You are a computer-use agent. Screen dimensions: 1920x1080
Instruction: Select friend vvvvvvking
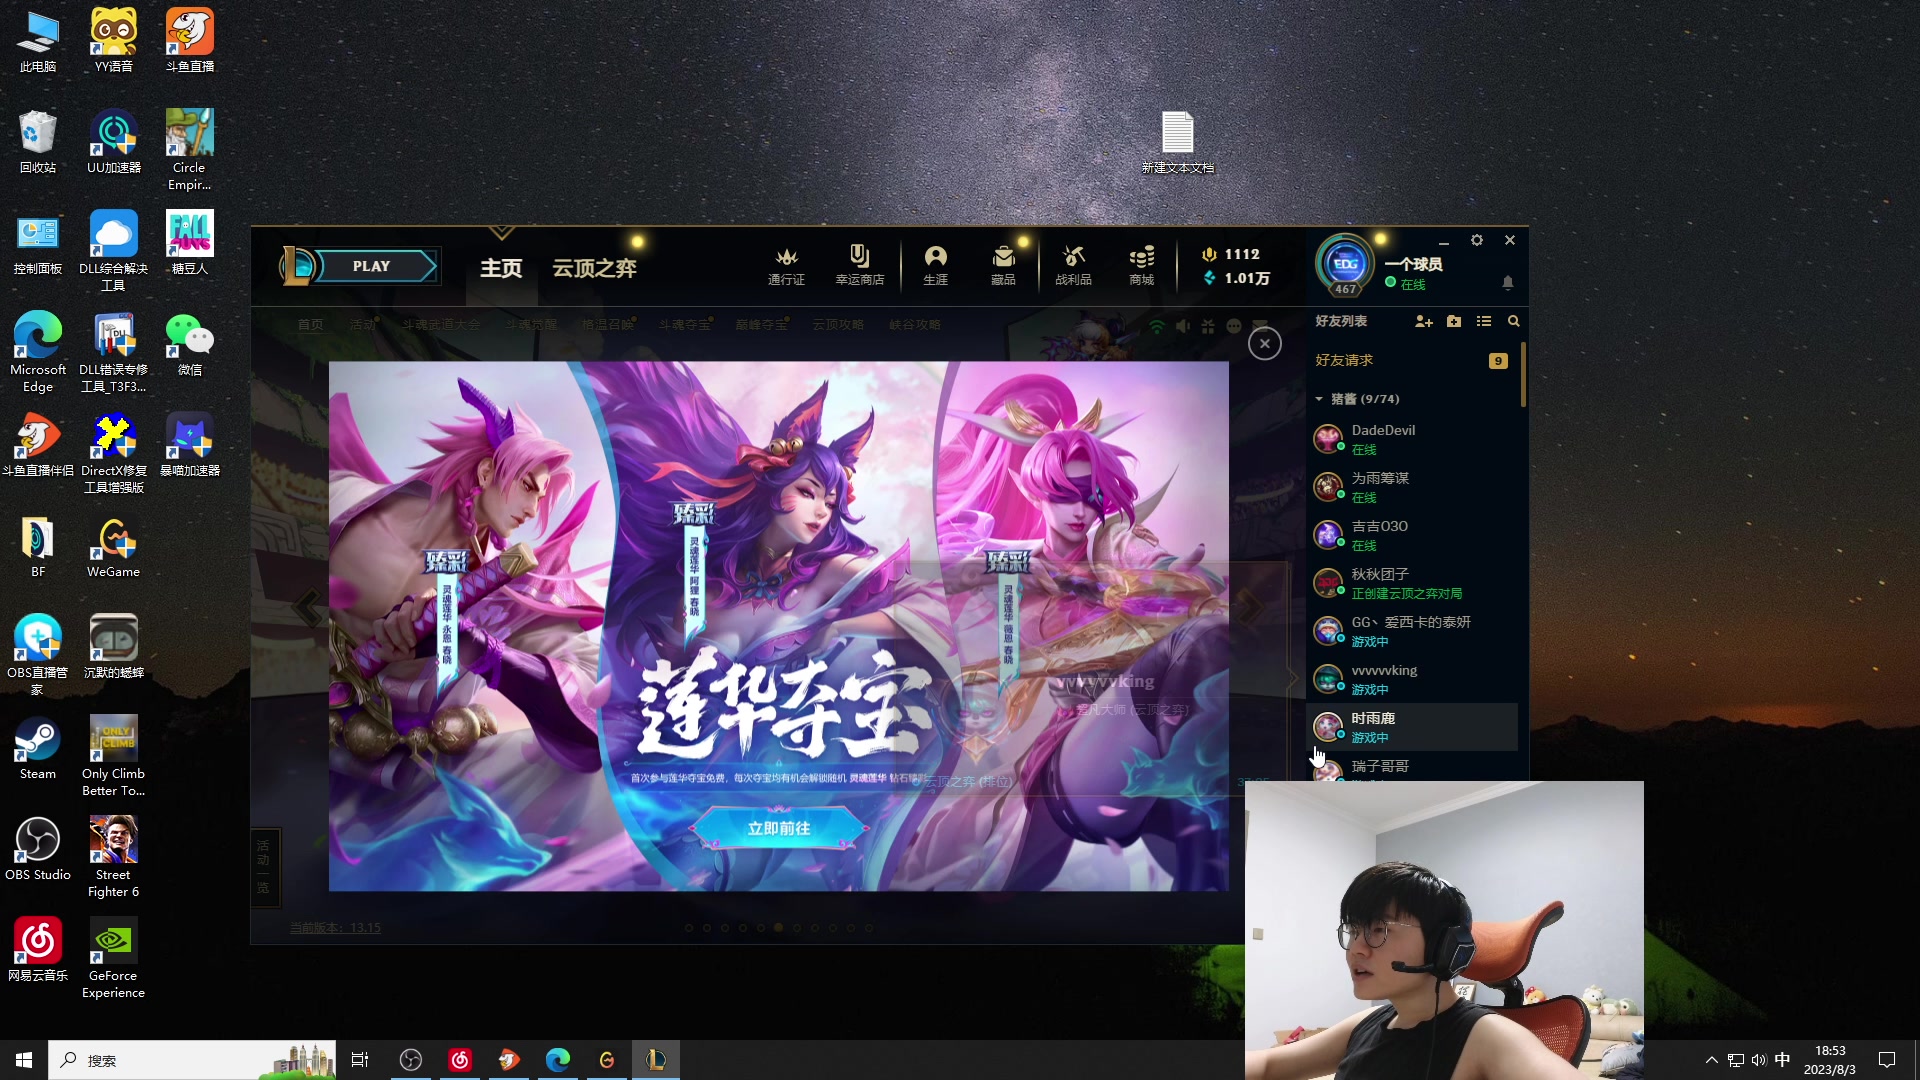pos(1412,679)
